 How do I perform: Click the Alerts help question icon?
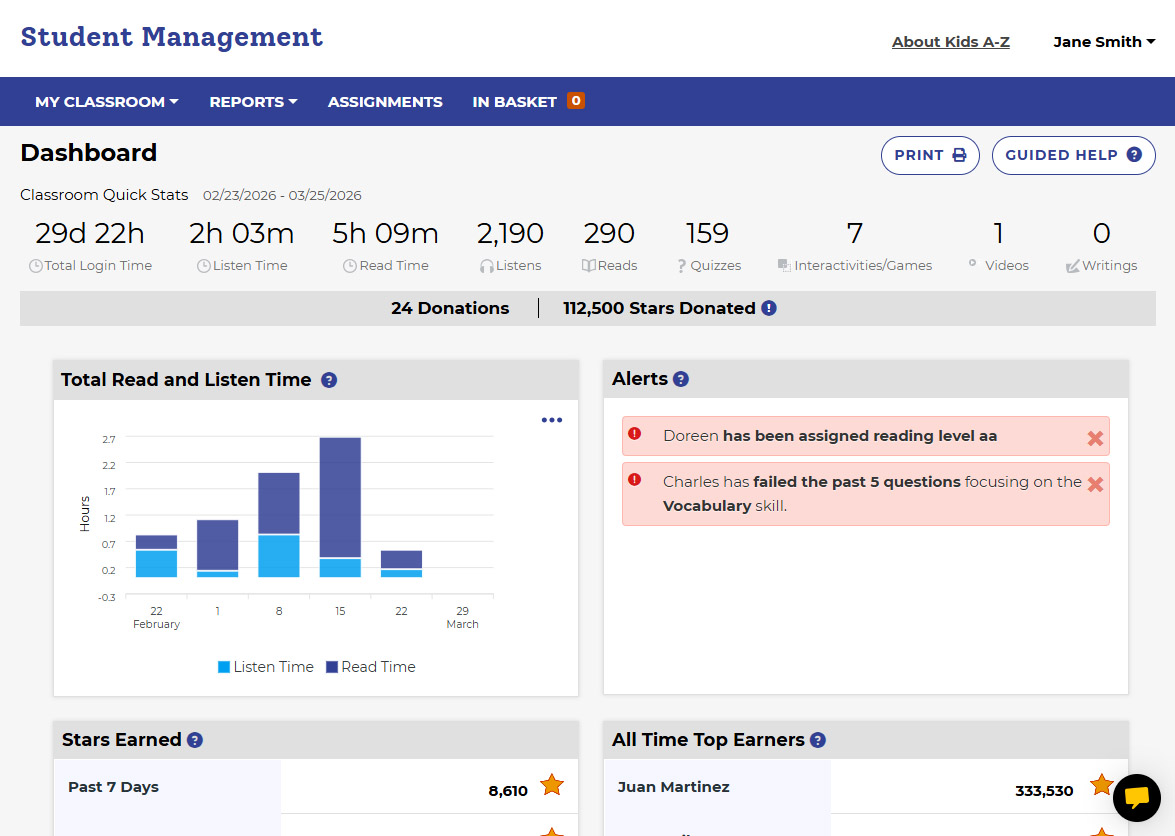pyautogui.click(x=681, y=379)
